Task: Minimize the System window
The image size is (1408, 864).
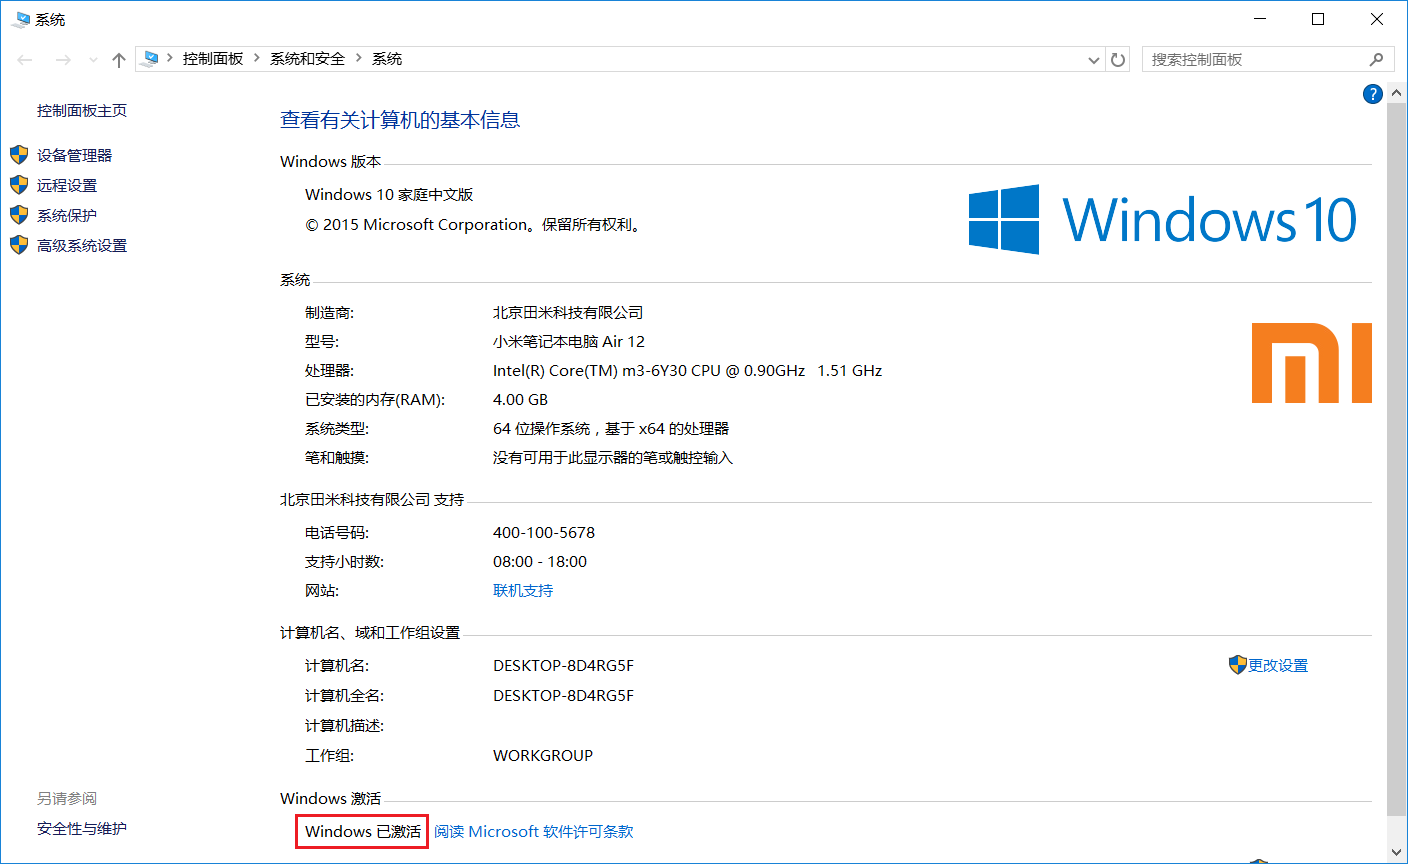Action: 1260,19
